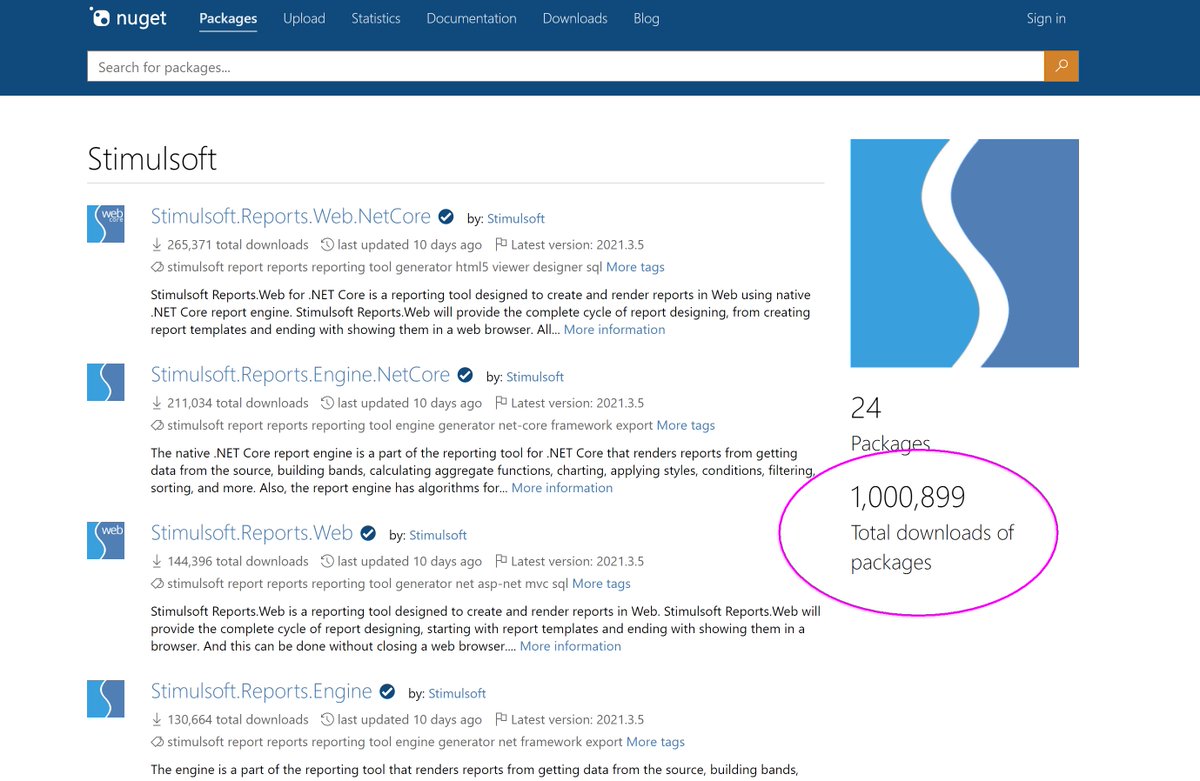Click verified checkmark beside Stimulsoft.Reports.Web.NetCore
The height and width of the screenshot is (781, 1200).
pos(446,217)
